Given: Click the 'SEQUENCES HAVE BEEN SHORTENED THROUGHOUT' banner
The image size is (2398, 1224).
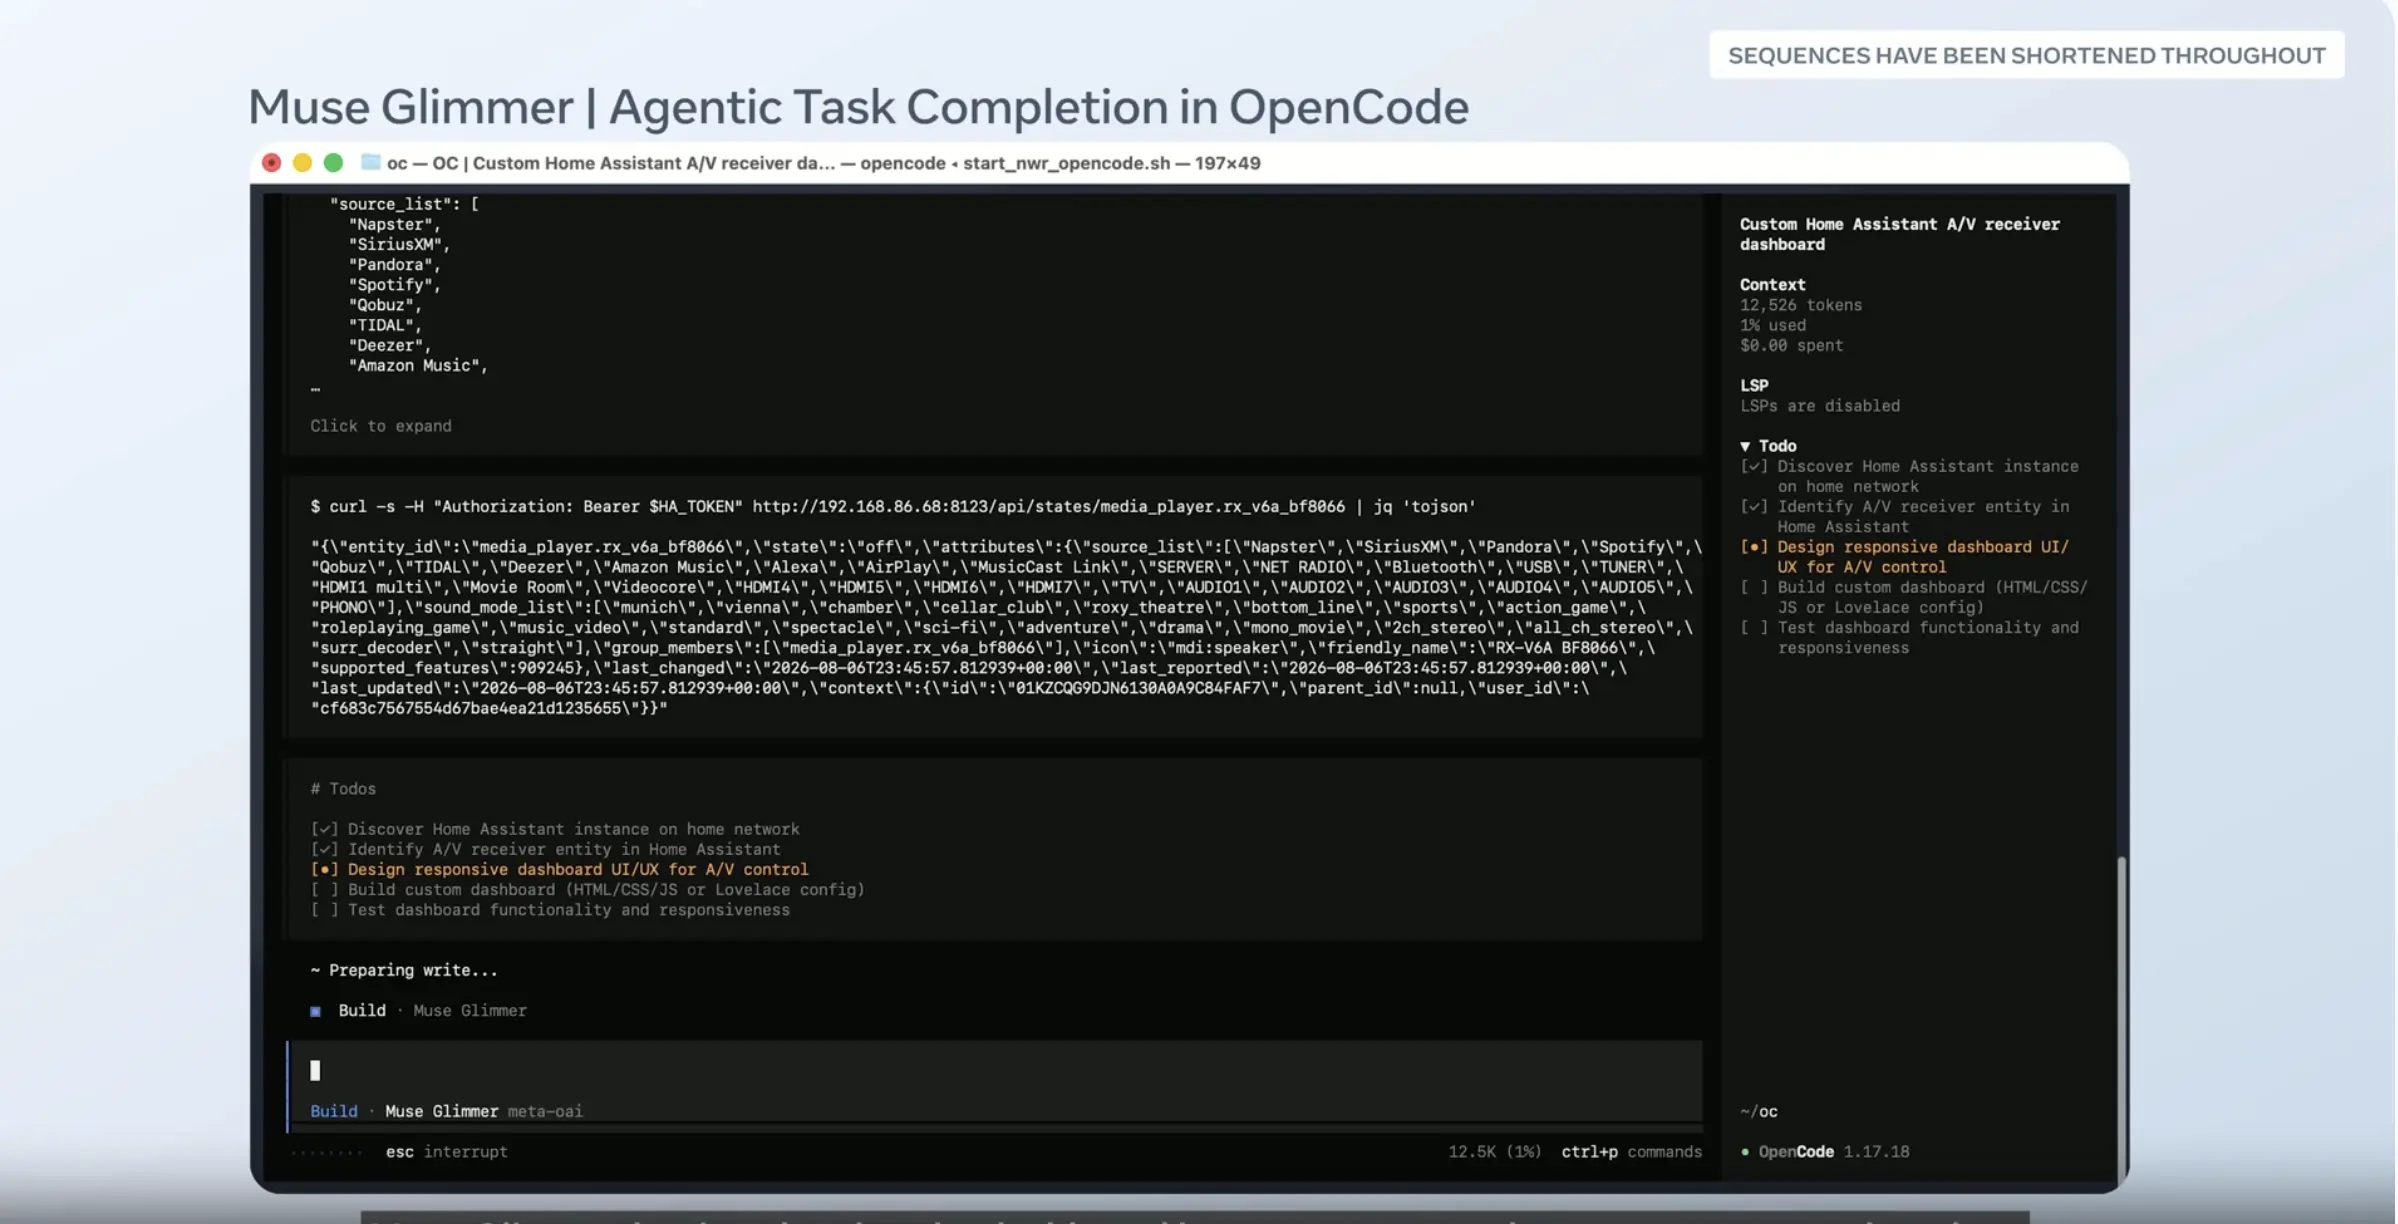Looking at the screenshot, I should [x=2026, y=55].
